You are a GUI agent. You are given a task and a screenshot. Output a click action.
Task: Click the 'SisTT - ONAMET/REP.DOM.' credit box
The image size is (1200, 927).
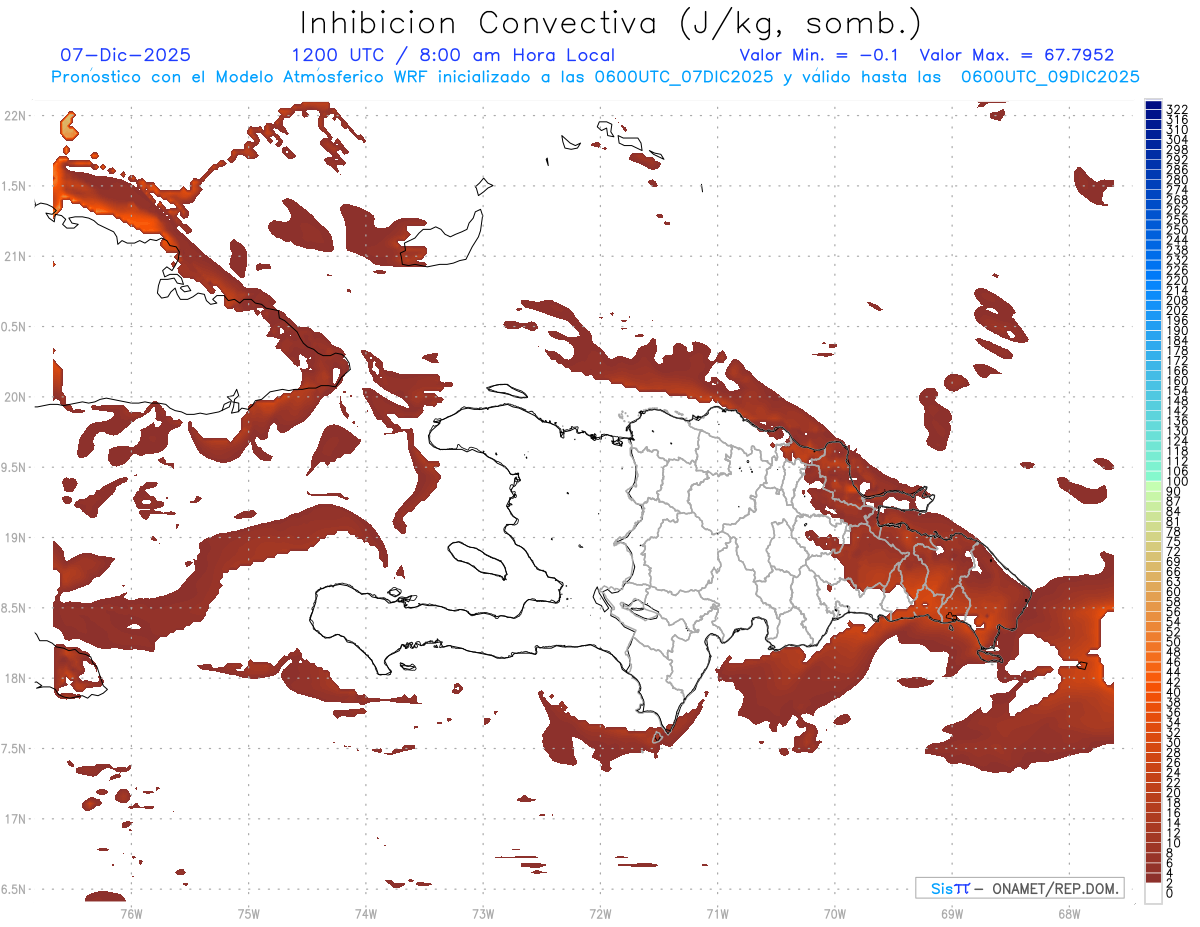click(x=1019, y=888)
